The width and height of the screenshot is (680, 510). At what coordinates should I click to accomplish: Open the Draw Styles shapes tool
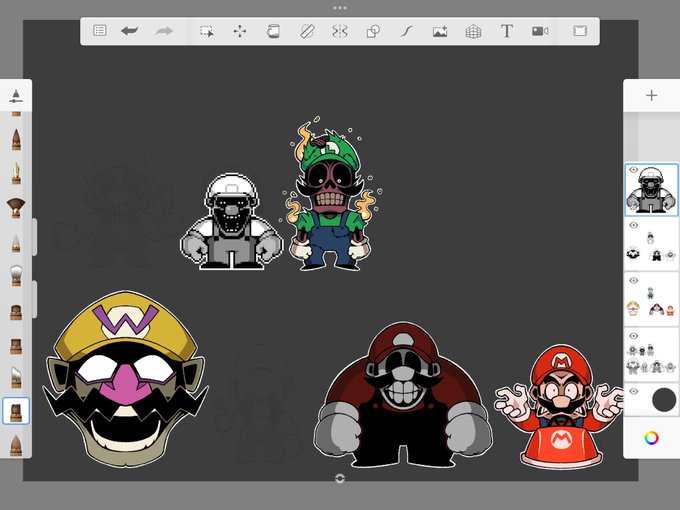pos(373,31)
